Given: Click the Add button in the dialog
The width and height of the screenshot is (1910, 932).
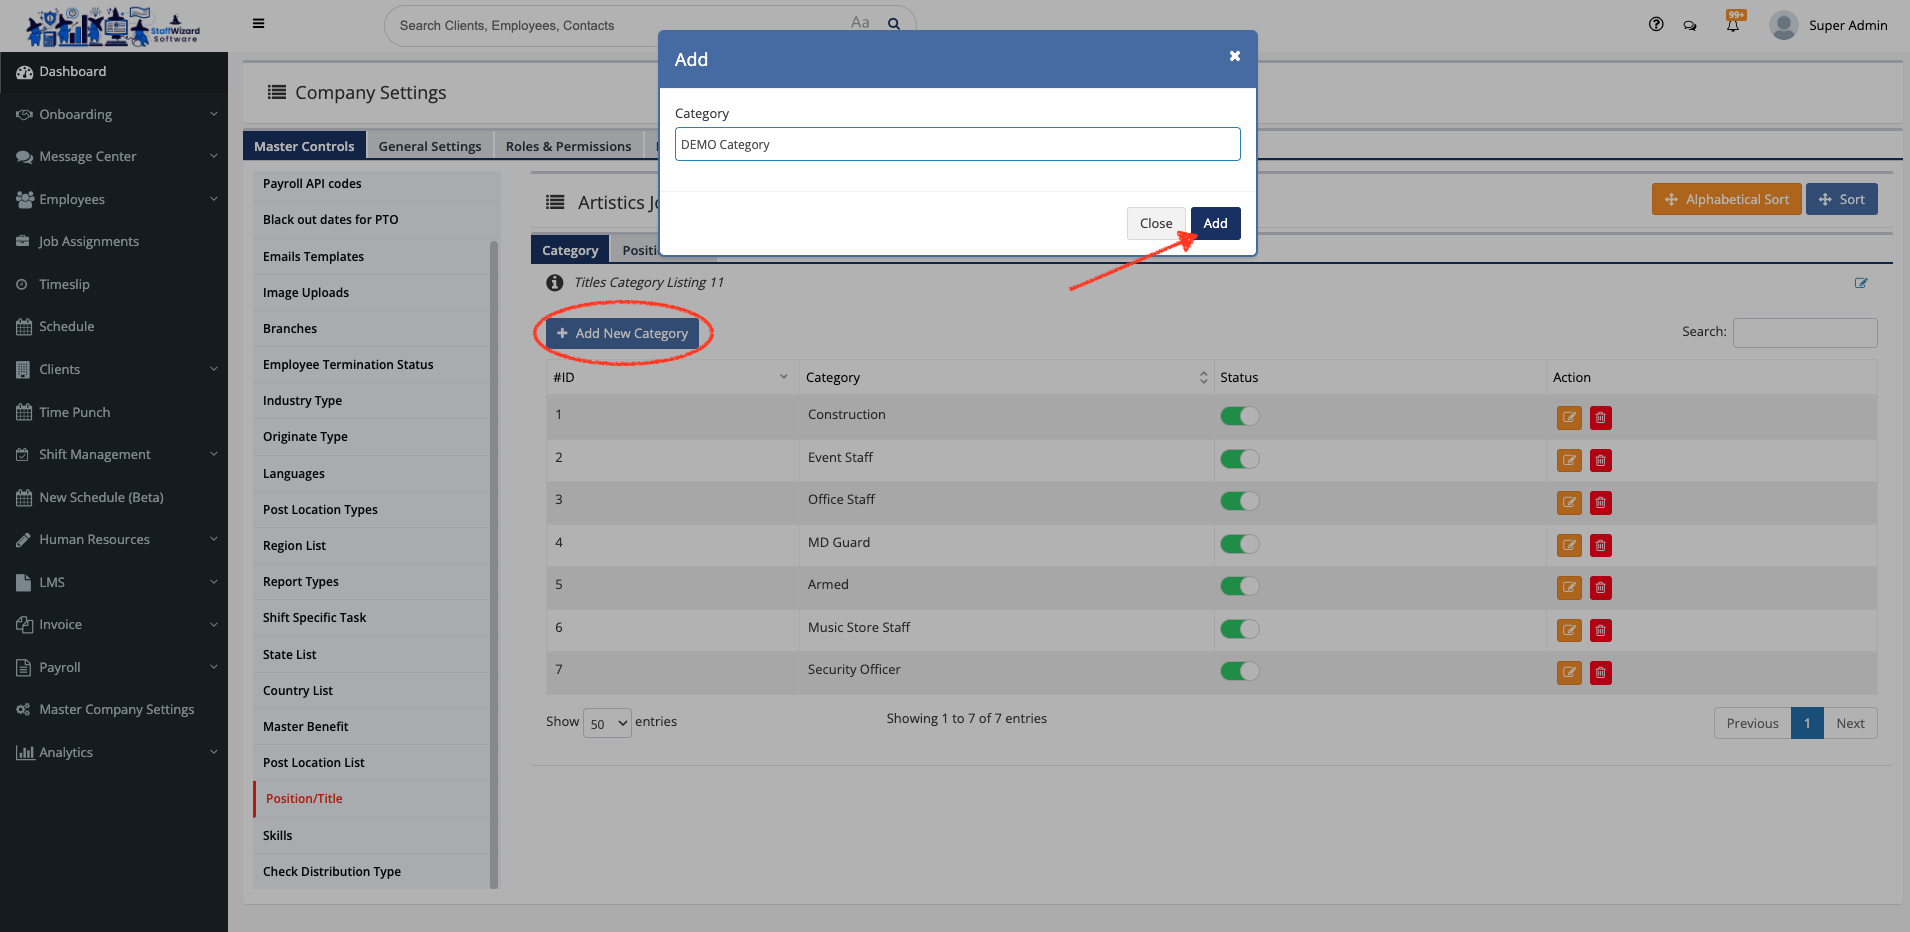Looking at the screenshot, I should 1215,223.
